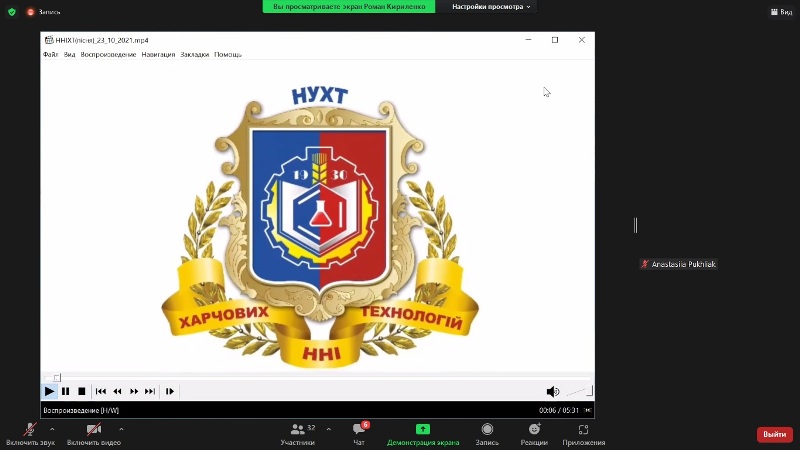800x450 pixels.
Task: Open the Помощь menu
Action: [x=228, y=54]
